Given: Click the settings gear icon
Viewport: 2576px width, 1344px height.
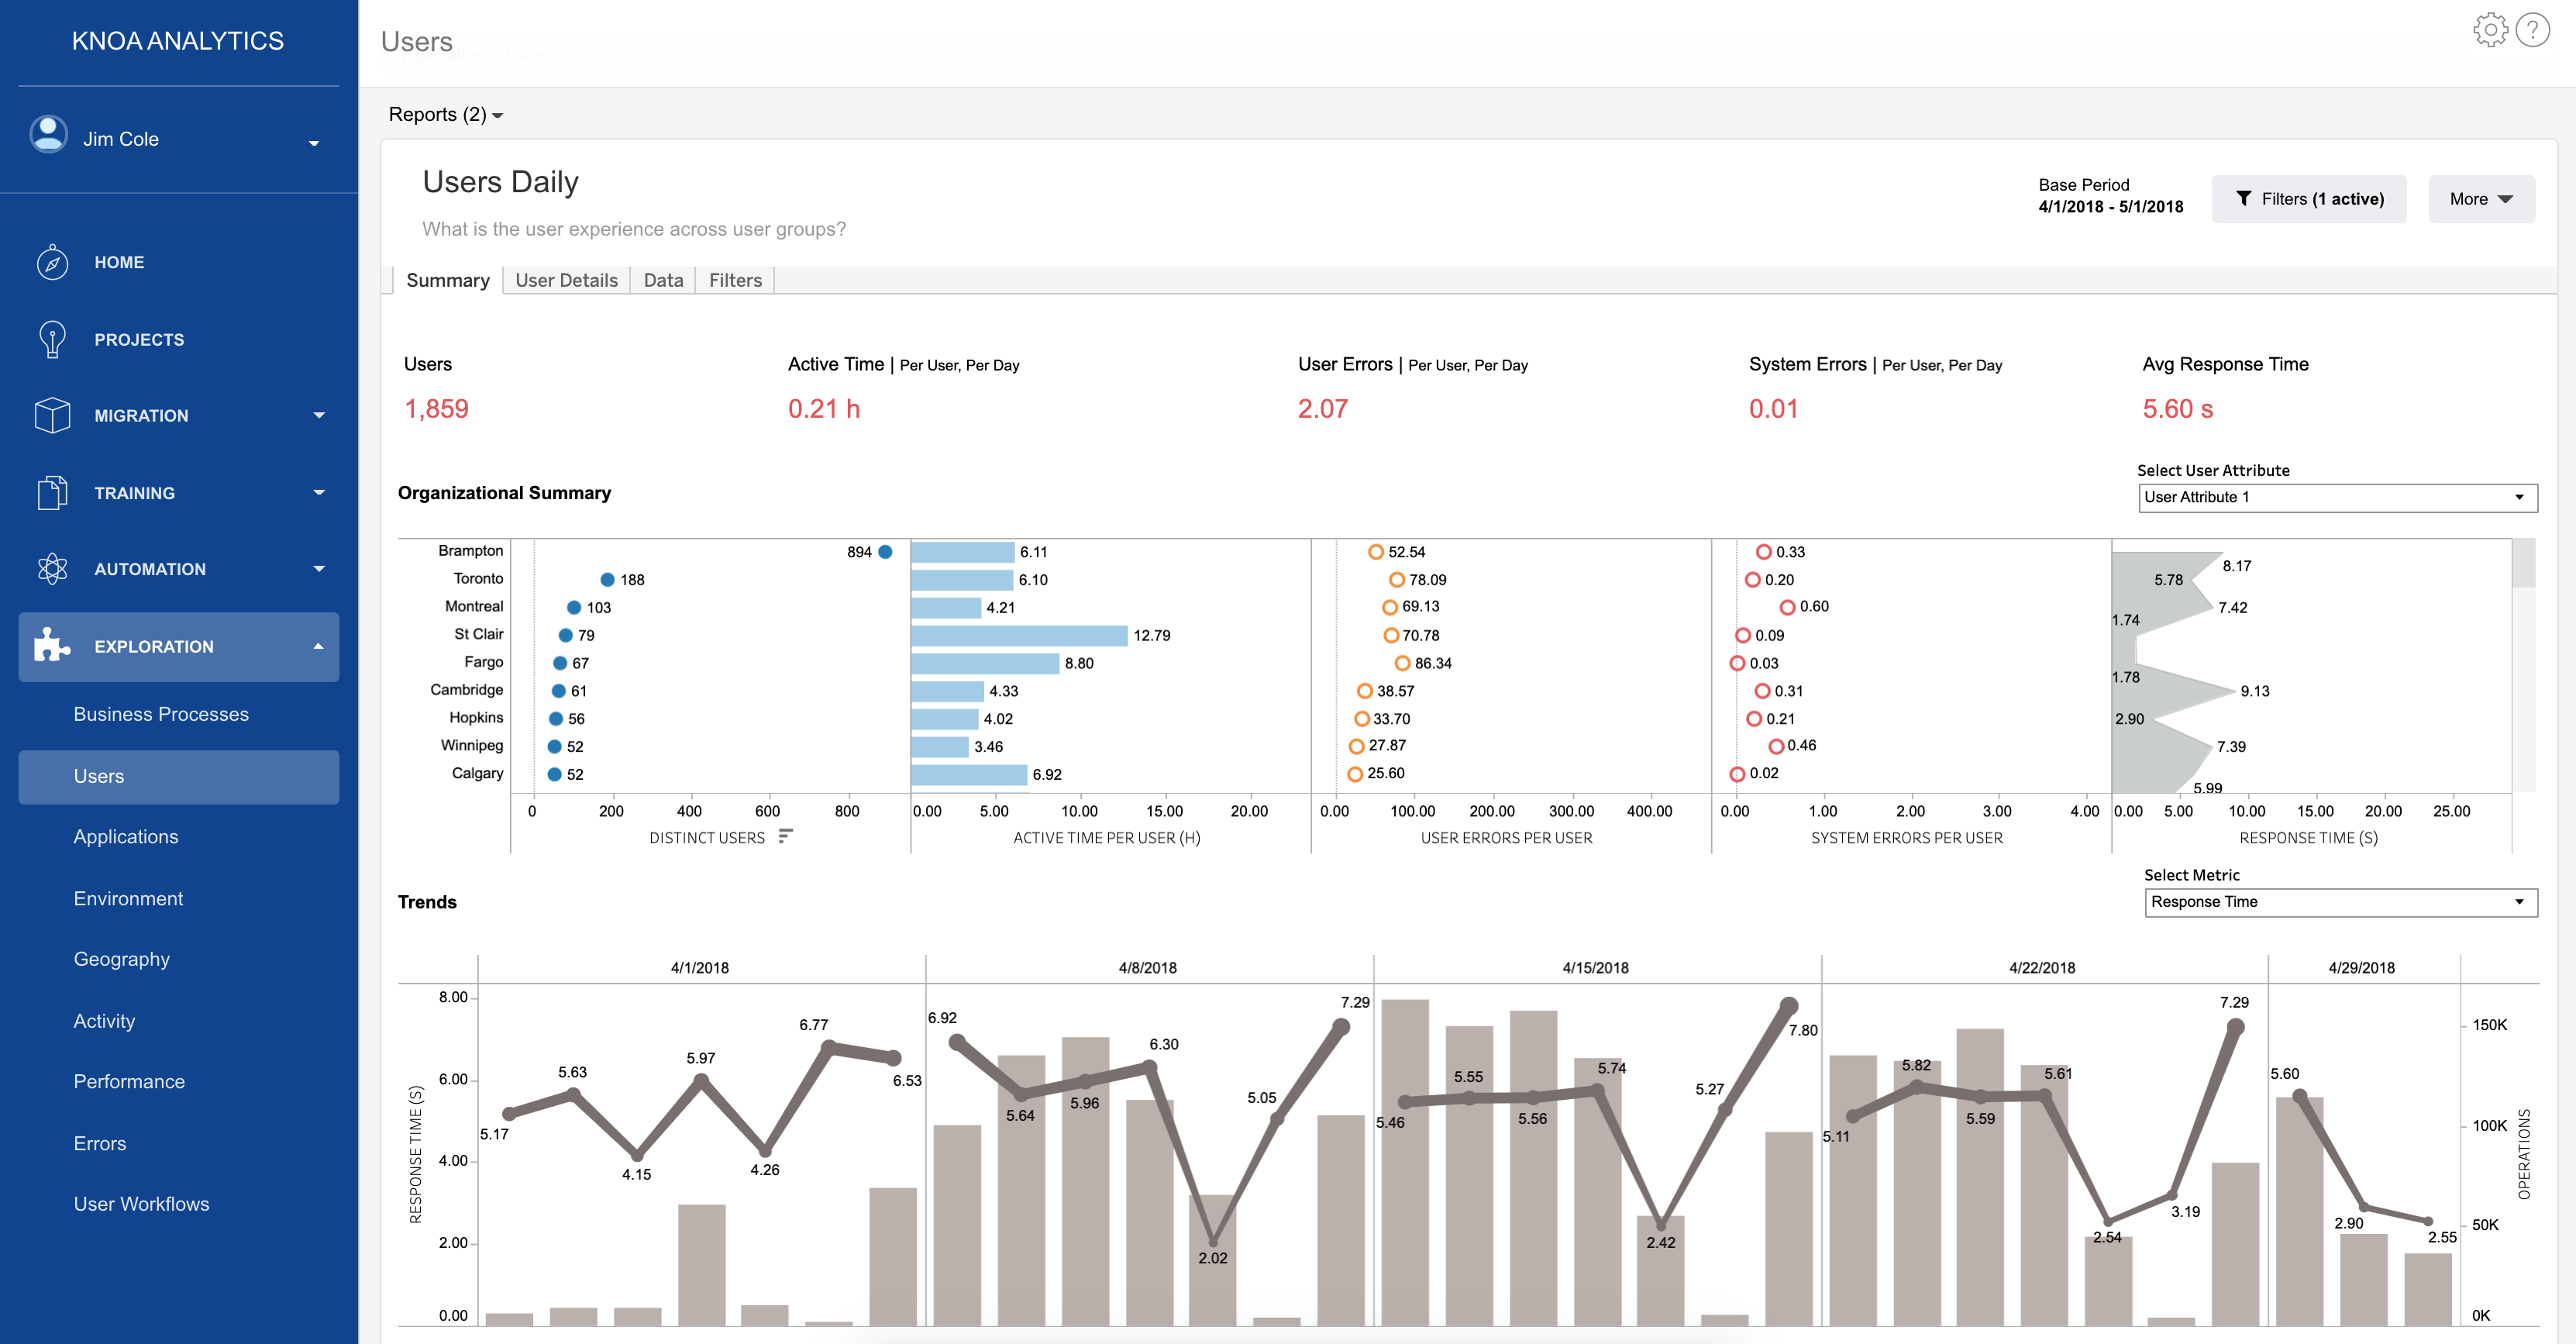Looking at the screenshot, I should (2490, 30).
